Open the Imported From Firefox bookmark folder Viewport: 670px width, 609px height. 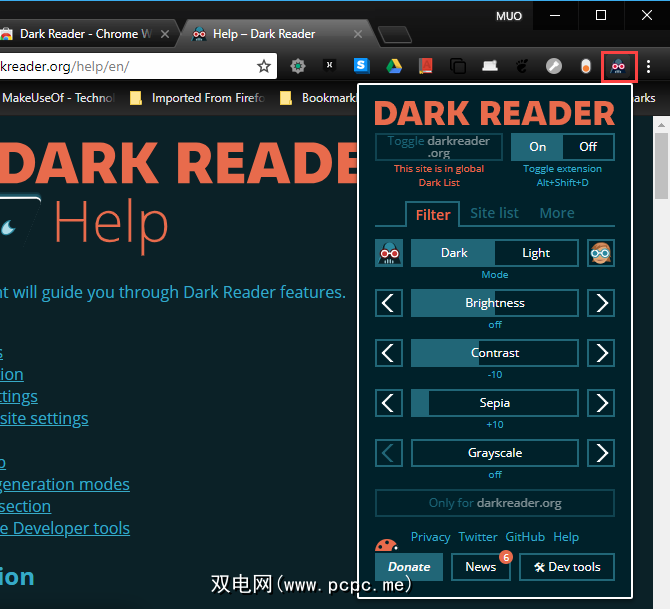click(197, 98)
